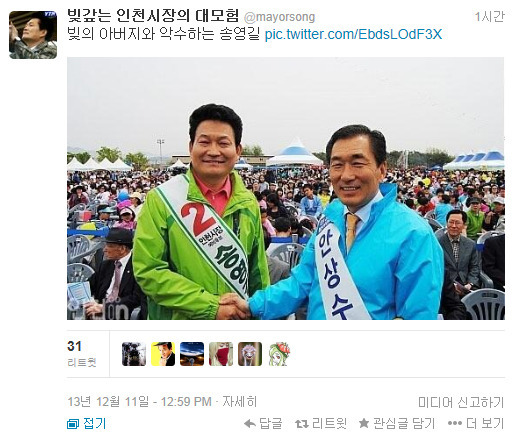Open green-haired anime retweeter avatar
Image resolution: width=514 pixels, height=432 pixels.
pos(279,354)
